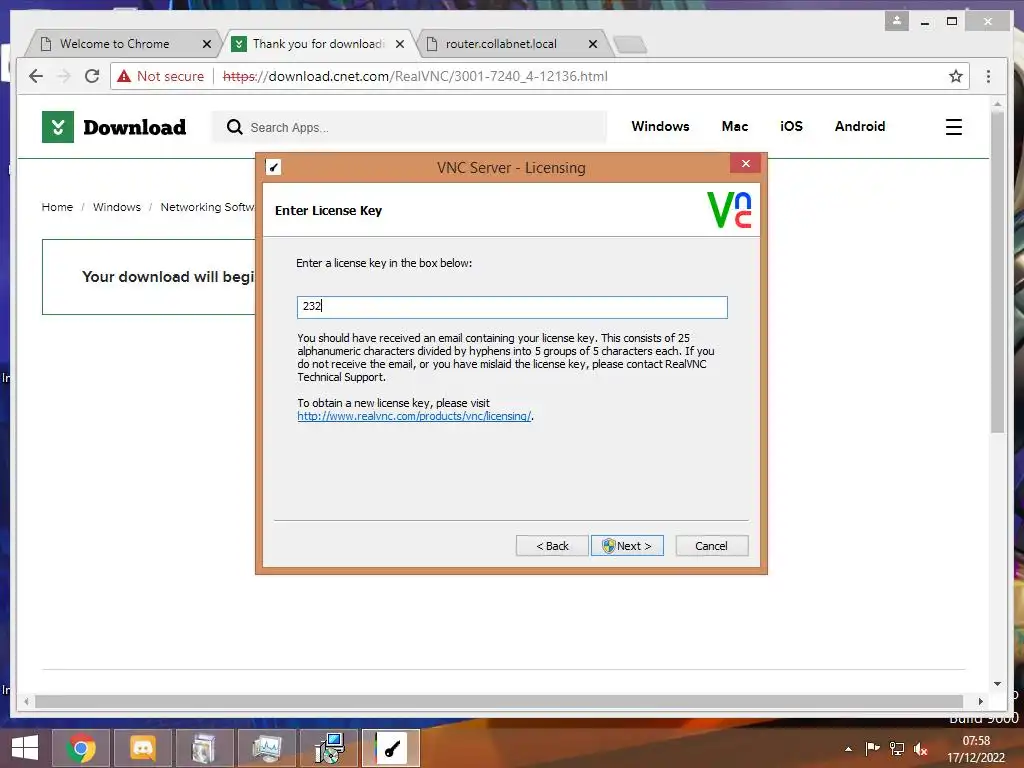This screenshot has width=1024, height=768.
Task: Click the vertical scrollbar thumb
Action: (997, 272)
